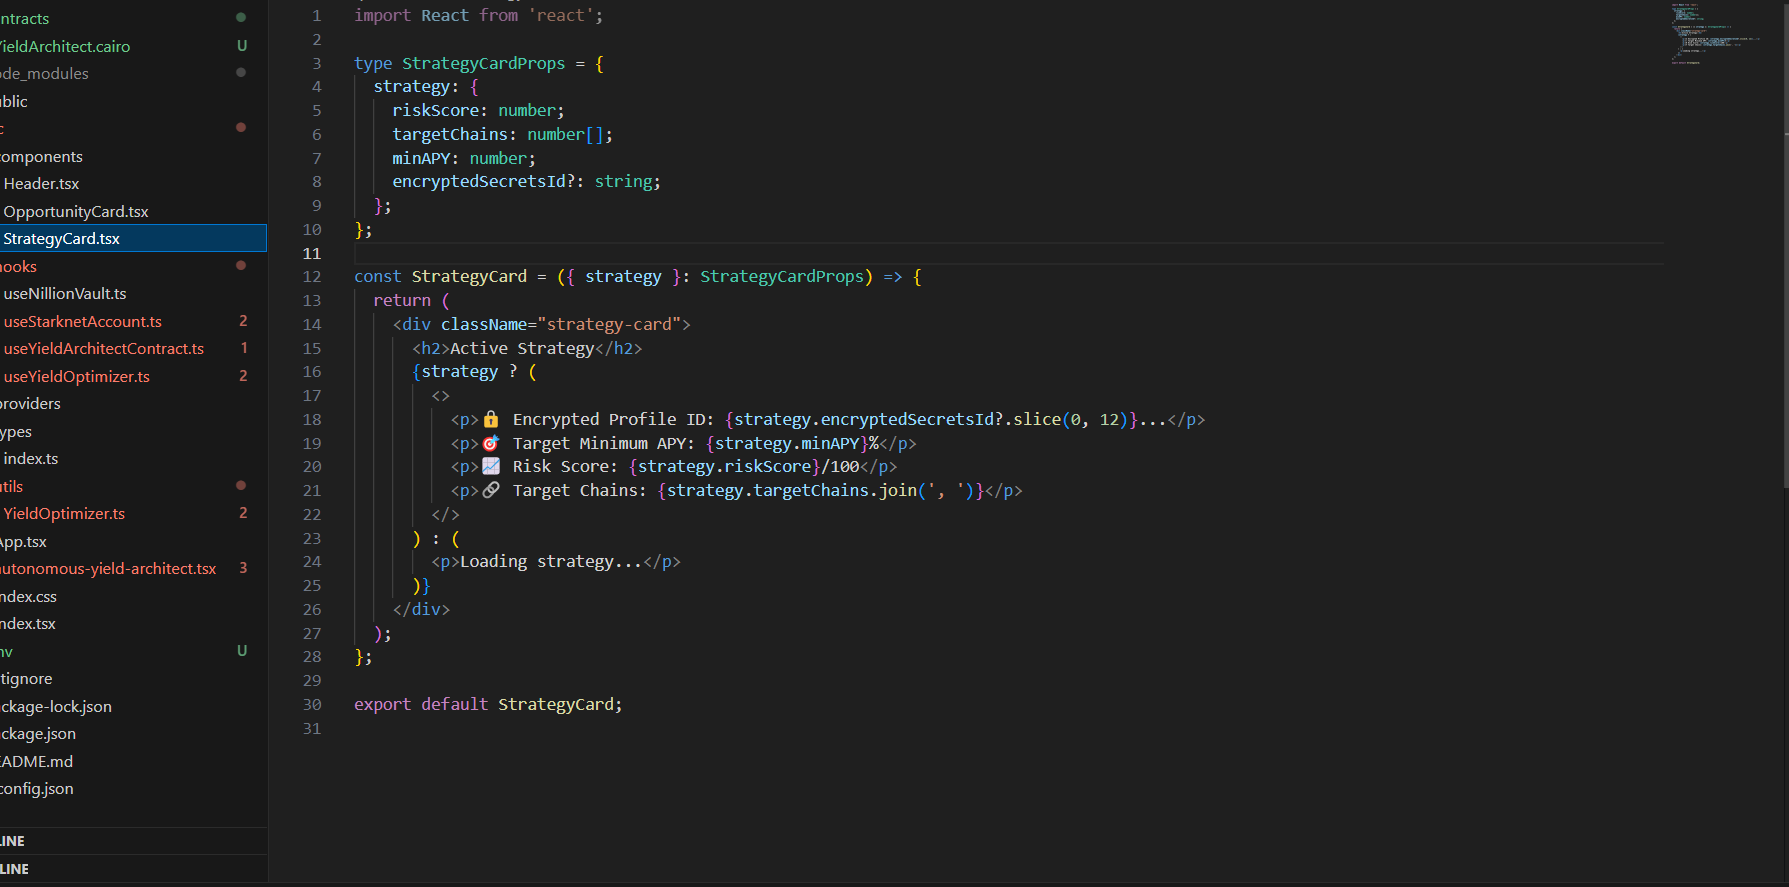The width and height of the screenshot is (1789, 887).
Task: Click the link emoji on line 21
Action: [491, 490]
